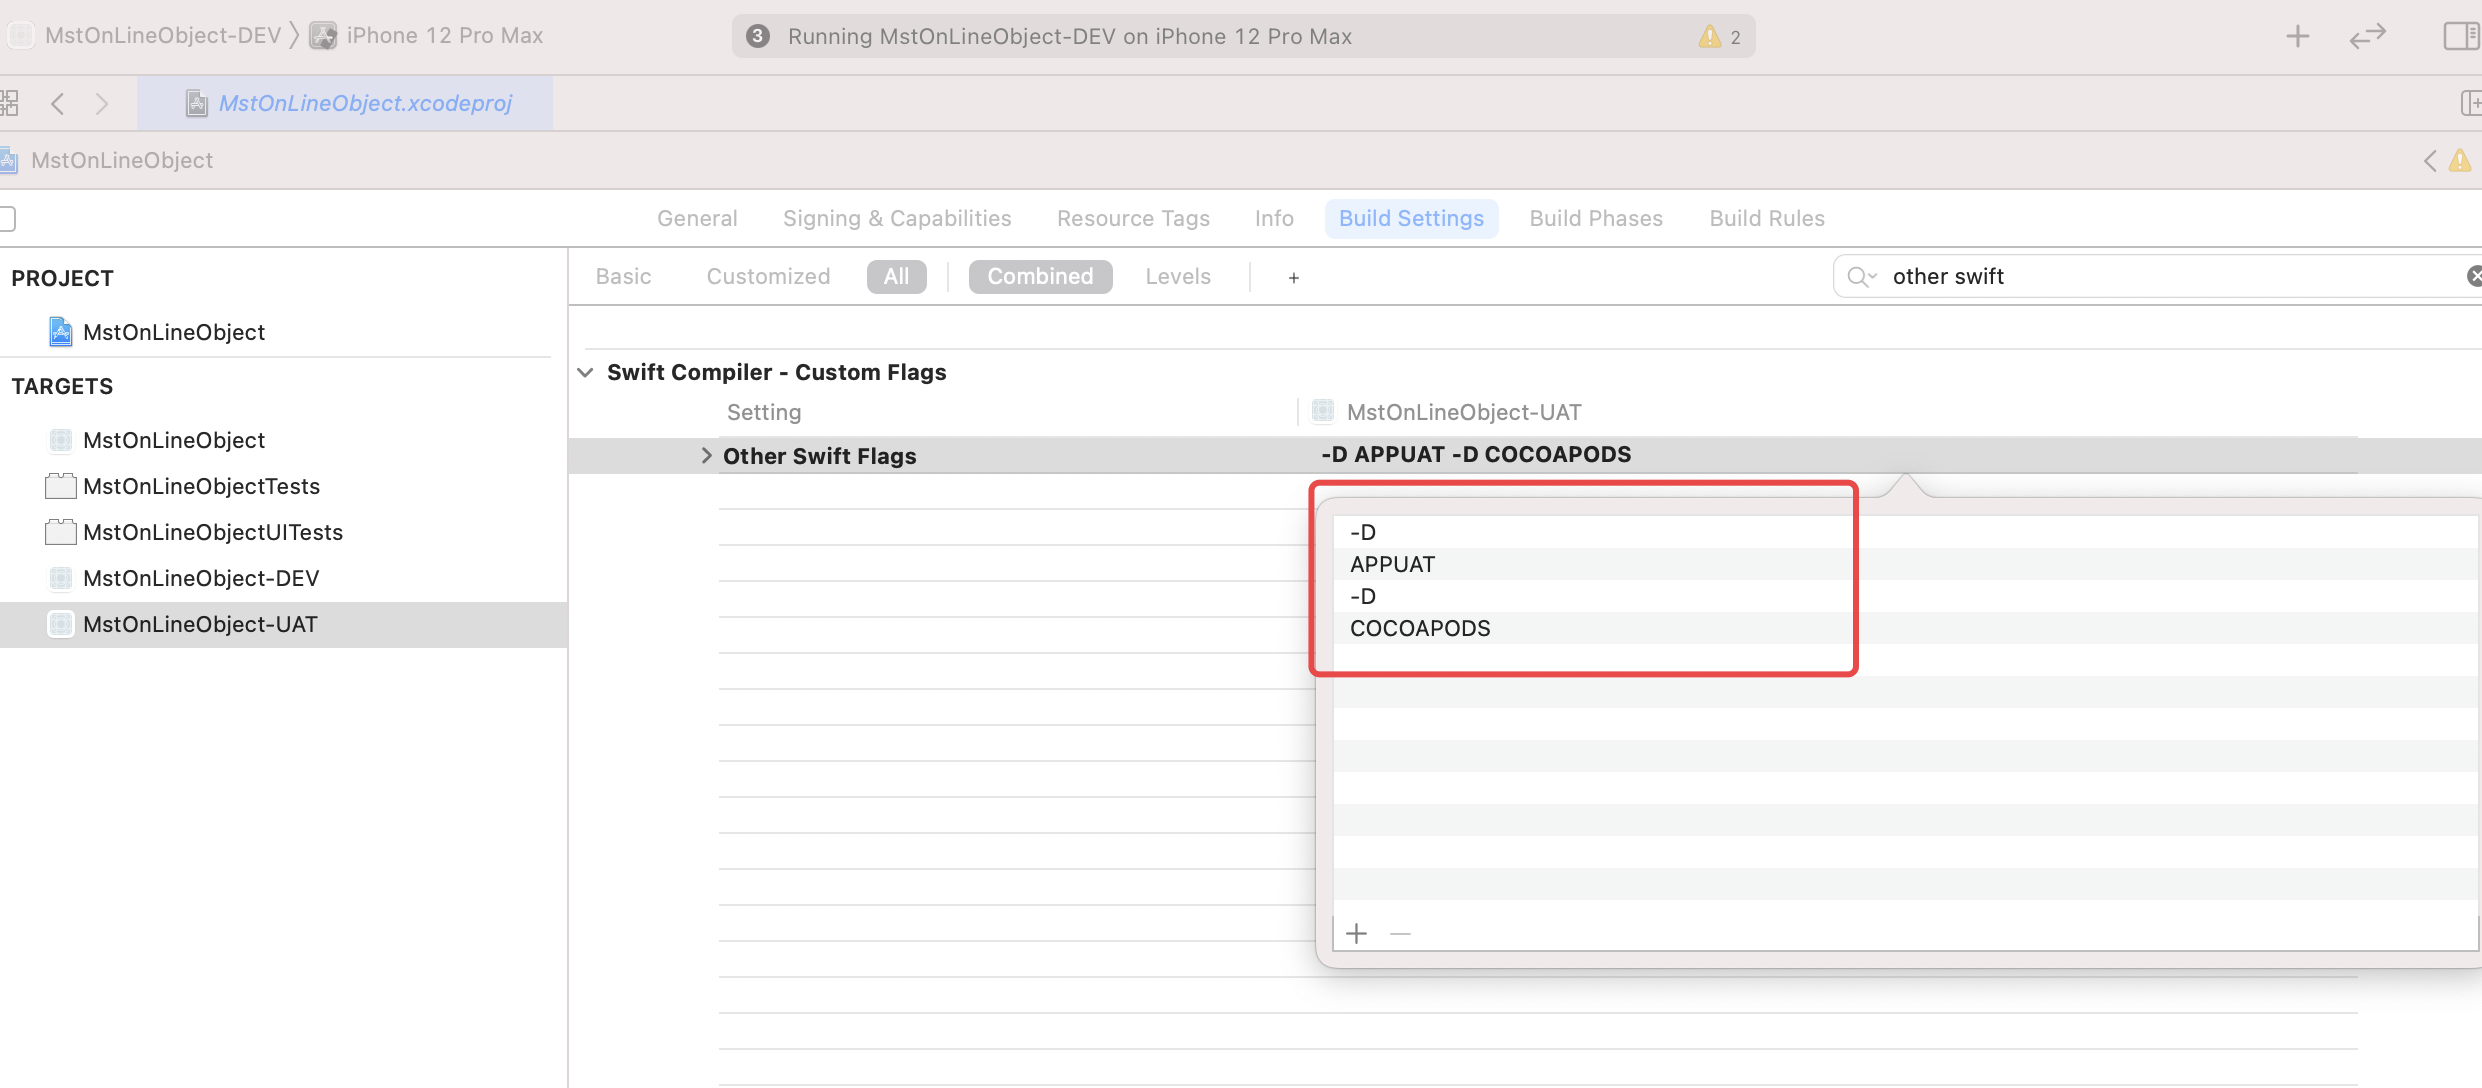Remove a flag with the minus button
Image resolution: width=2482 pixels, height=1088 pixels.
click(x=1400, y=934)
